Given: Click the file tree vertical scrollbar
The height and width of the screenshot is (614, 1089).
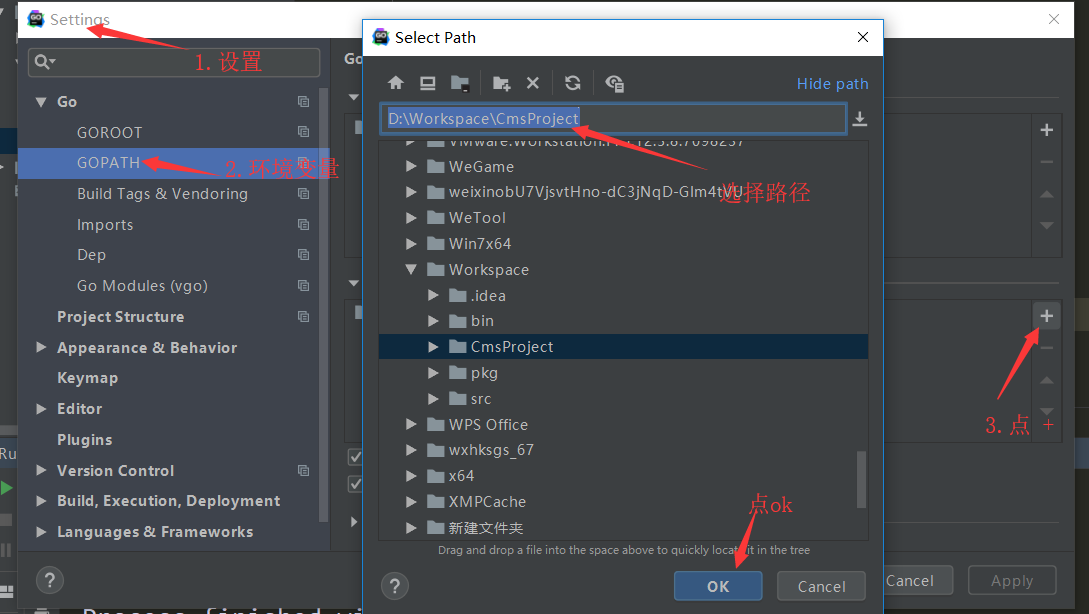Looking at the screenshot, I should pyautogui.click(x=862, y=478).
